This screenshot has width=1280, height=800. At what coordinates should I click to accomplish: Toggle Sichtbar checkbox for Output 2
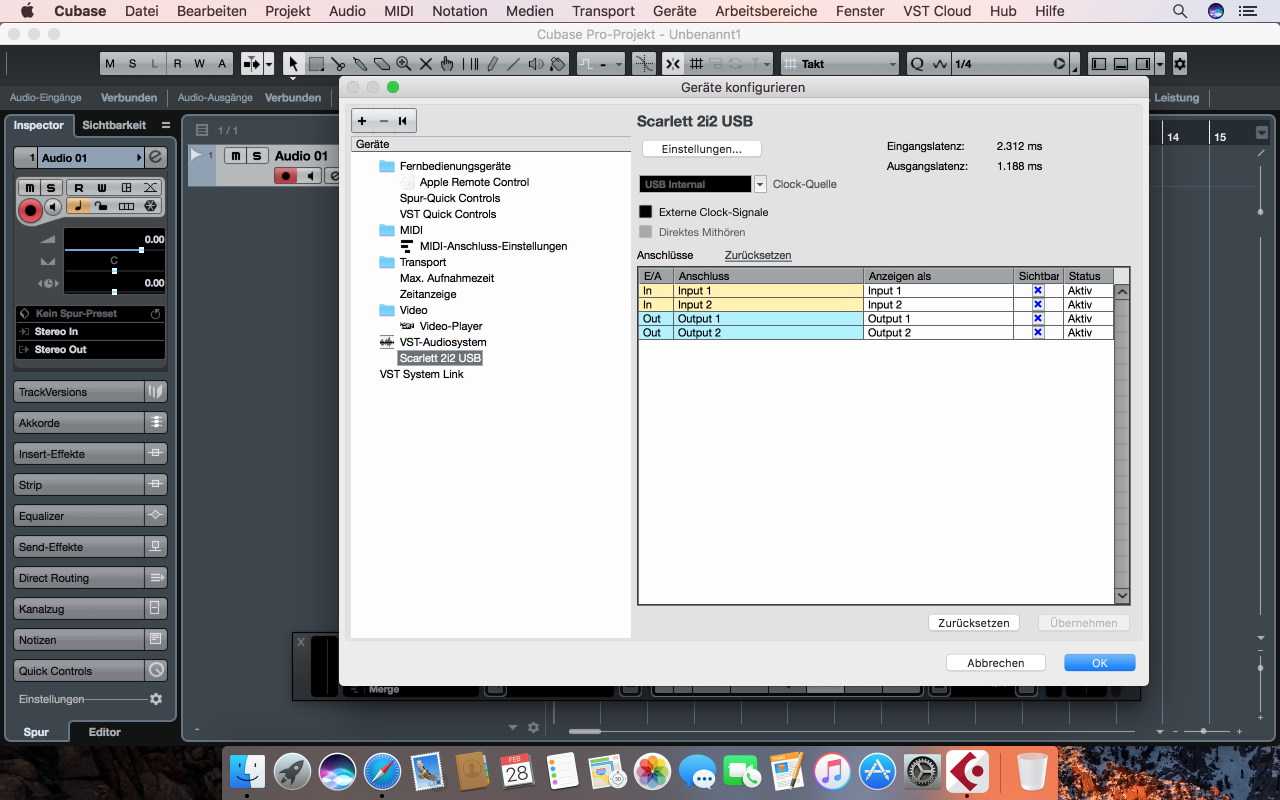tap(1038, 333)
